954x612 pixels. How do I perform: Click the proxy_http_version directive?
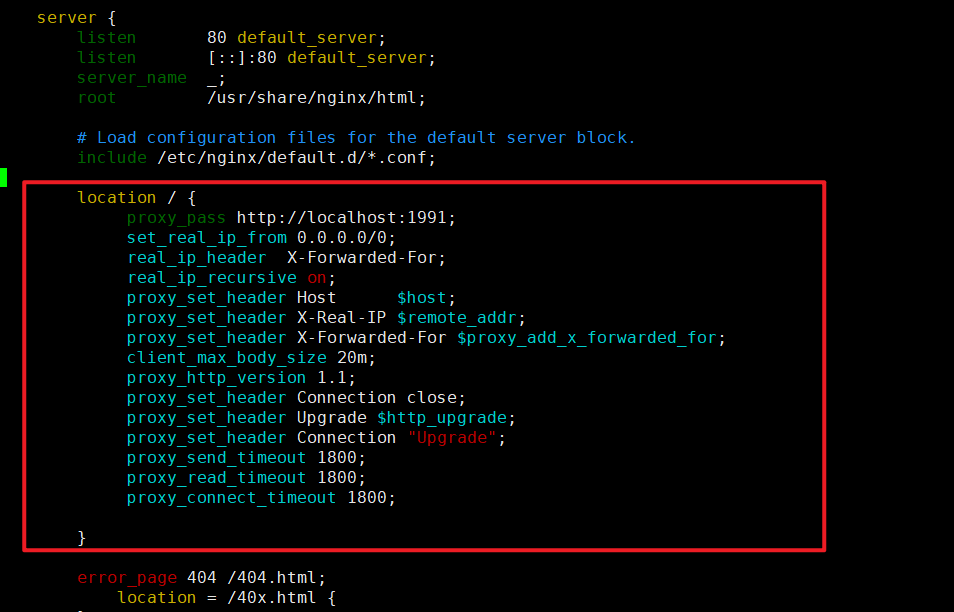pyautogui.click(x=216, y=378)
